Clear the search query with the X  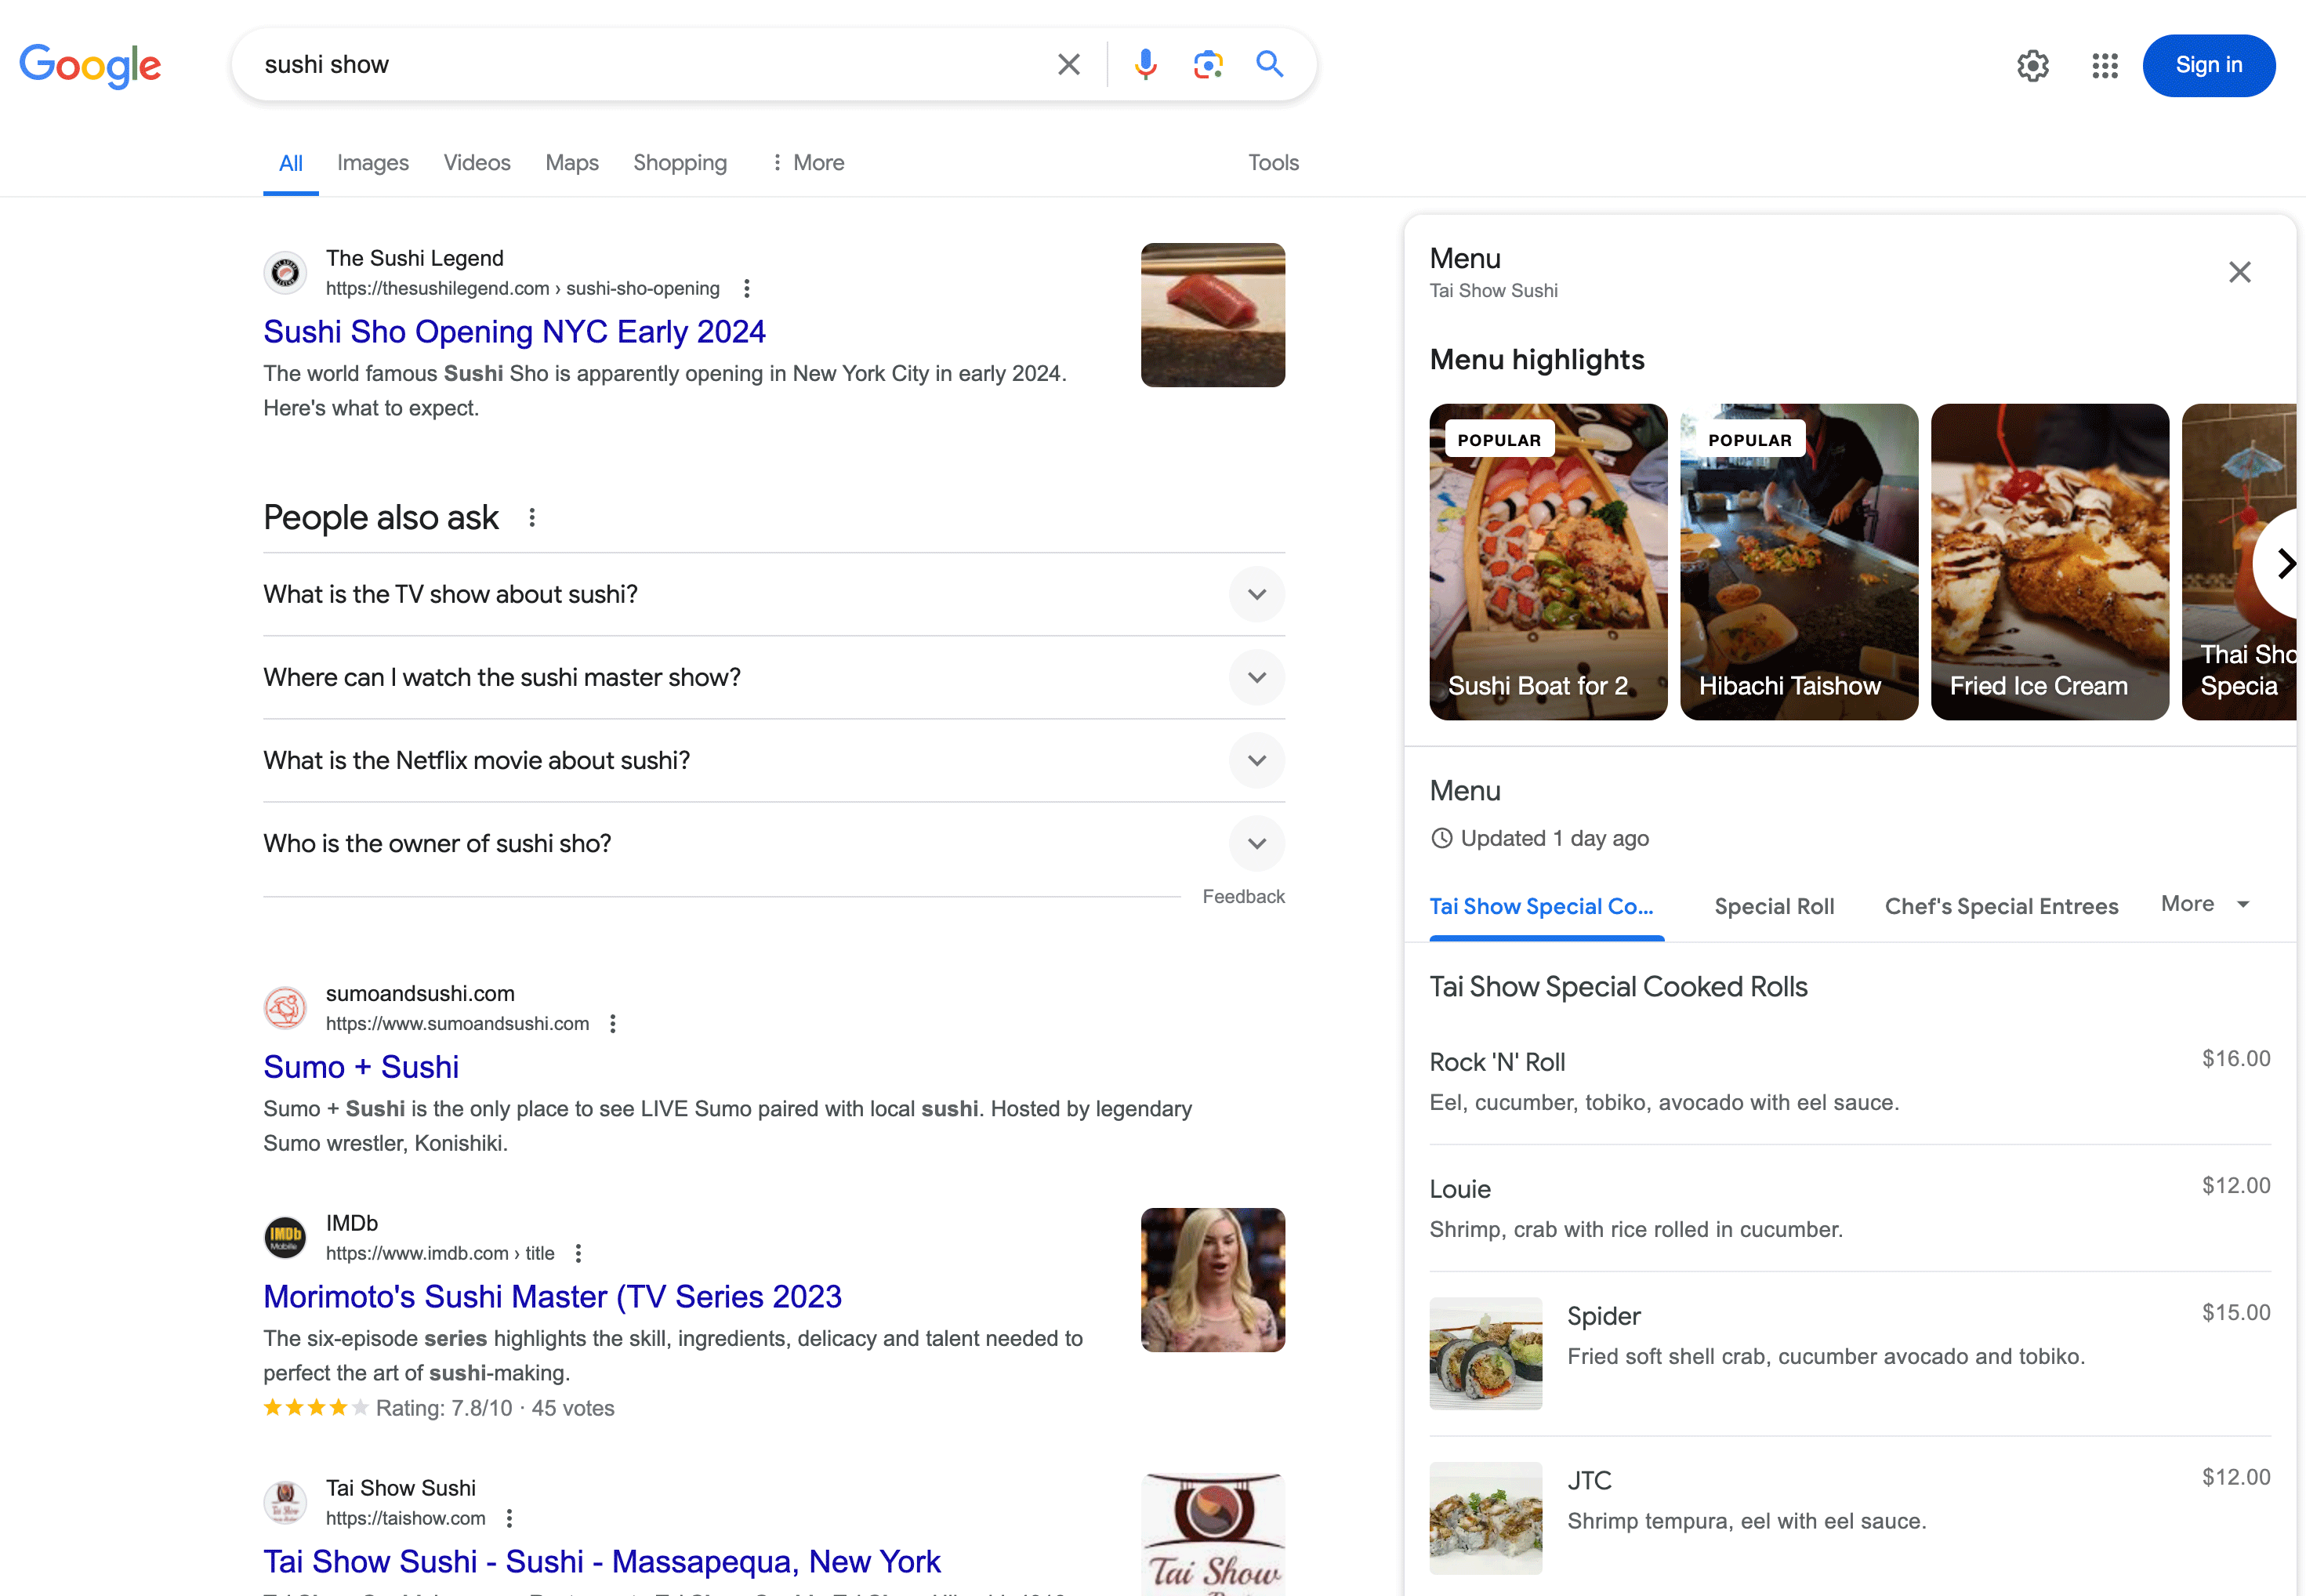[1068, 64]
